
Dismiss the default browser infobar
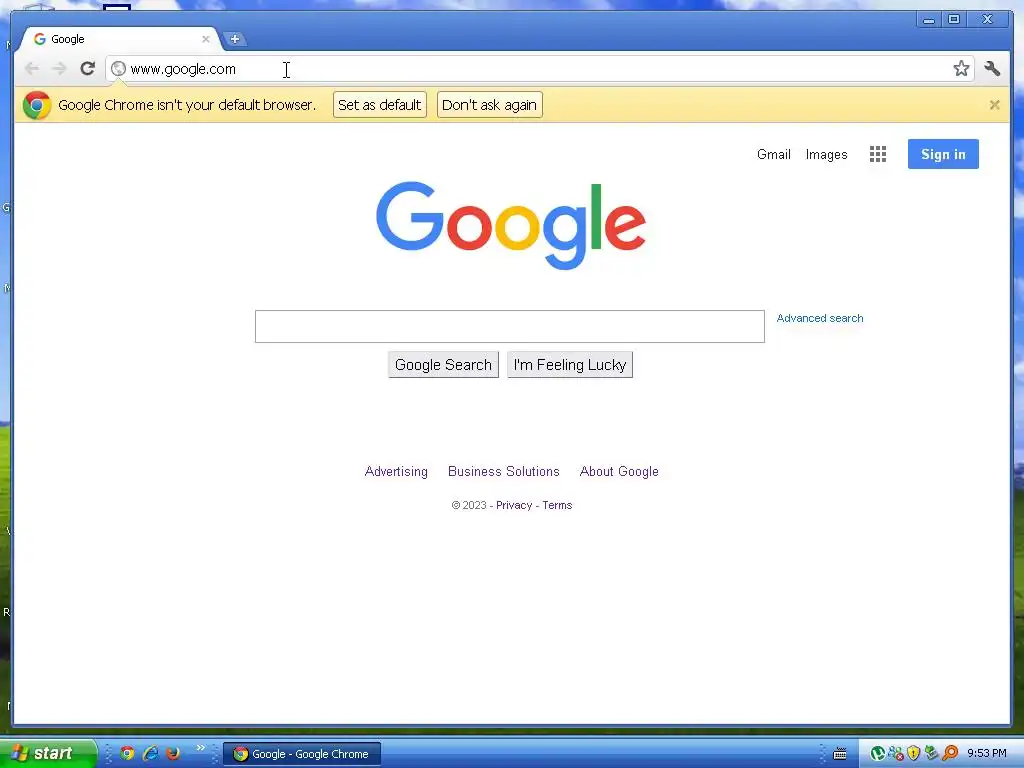tap(994, 104)
